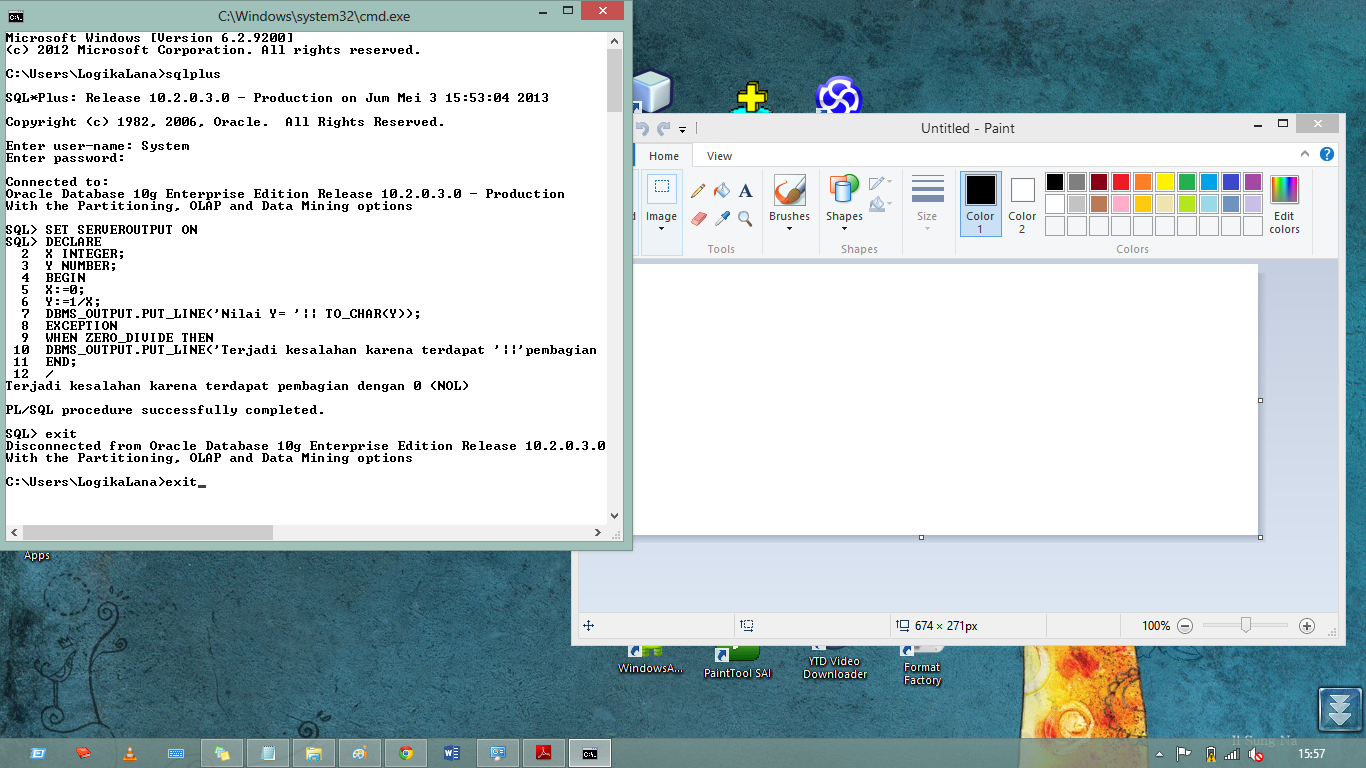Open the PaintTool SAI desktop shortcut
1366x768 pixels.
(738, 661)
